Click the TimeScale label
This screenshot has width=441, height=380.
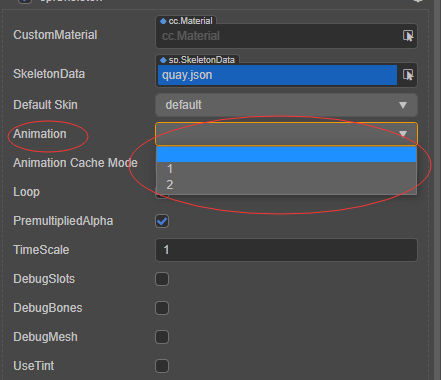[41, 250]
